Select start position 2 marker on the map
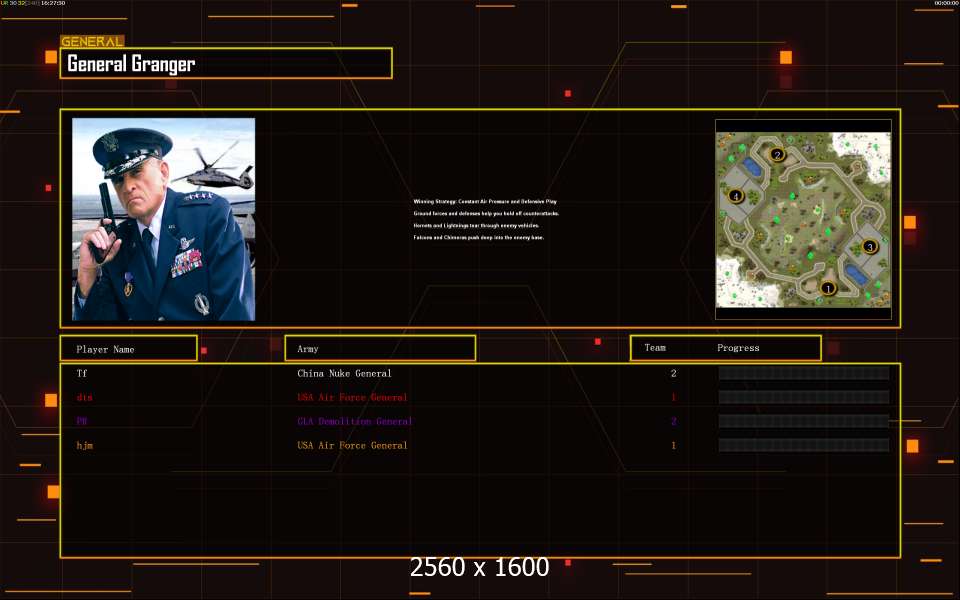 click(777, 155)
